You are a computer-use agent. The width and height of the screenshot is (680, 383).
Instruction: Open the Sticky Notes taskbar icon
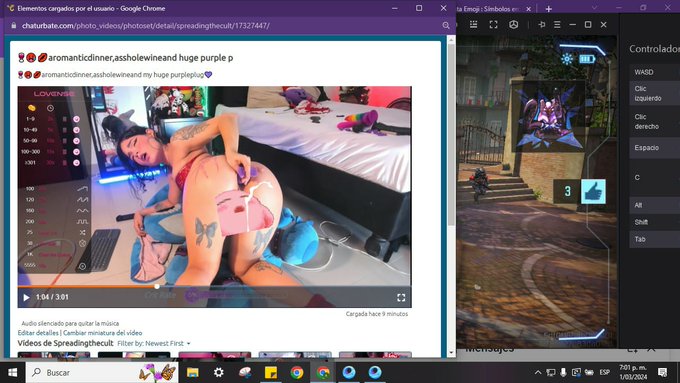coord(271,372)
